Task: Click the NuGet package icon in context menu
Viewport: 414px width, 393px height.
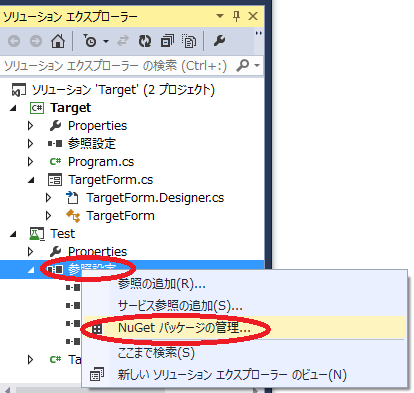Action: pyautogui.click(x=97, y=329)
